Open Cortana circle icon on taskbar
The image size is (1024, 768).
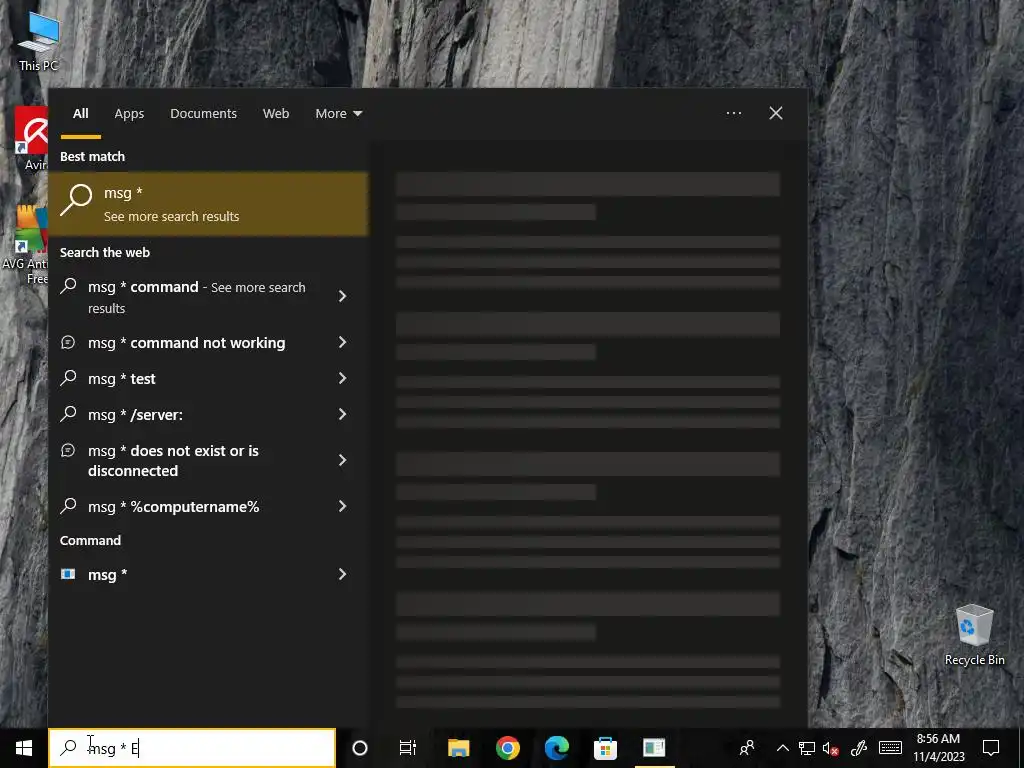pyautogui.click(x=360, y=748)
